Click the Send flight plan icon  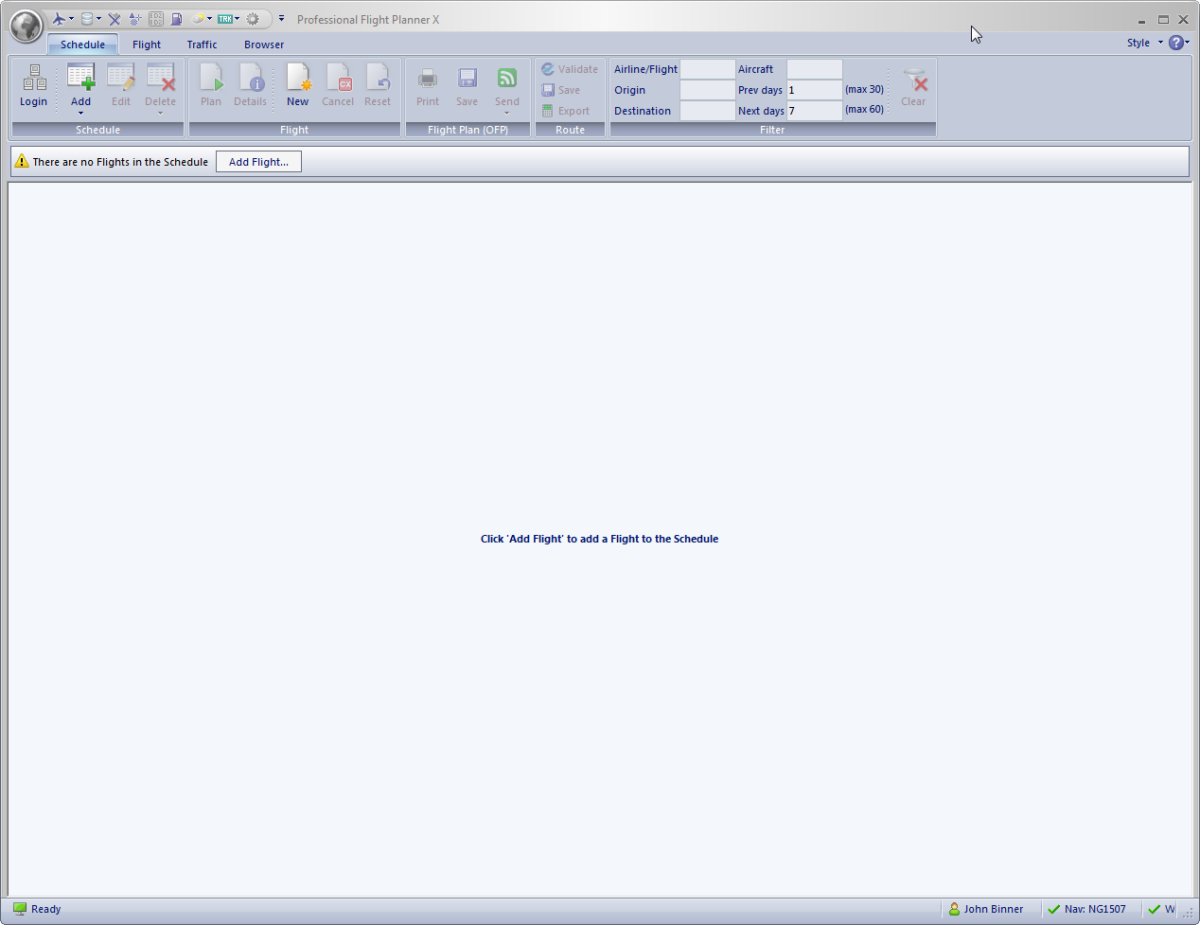(507, 85)
